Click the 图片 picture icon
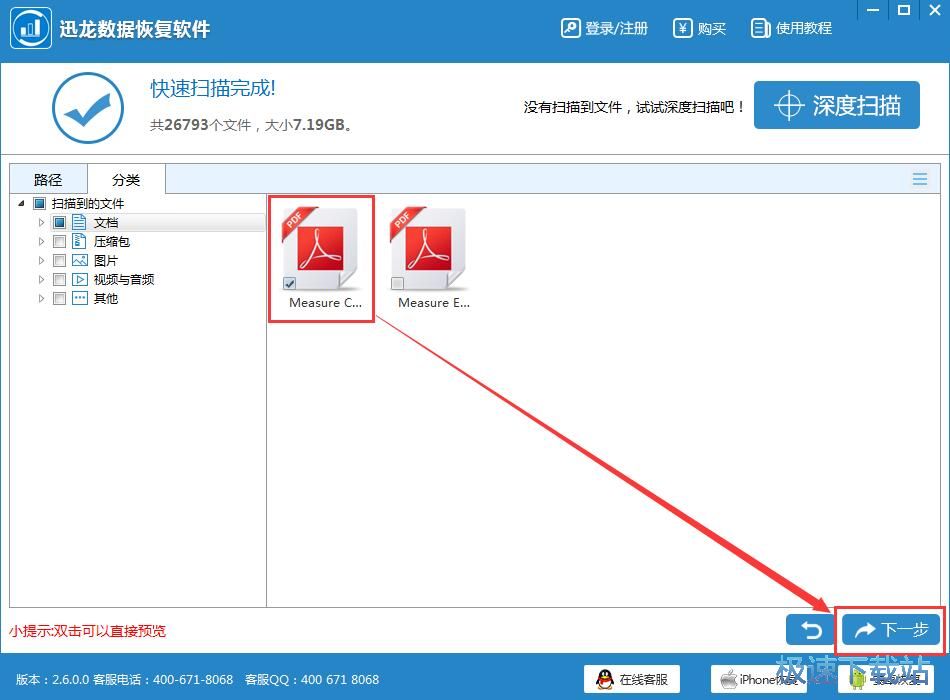This screenshot has width=950, height=700. 79,261
